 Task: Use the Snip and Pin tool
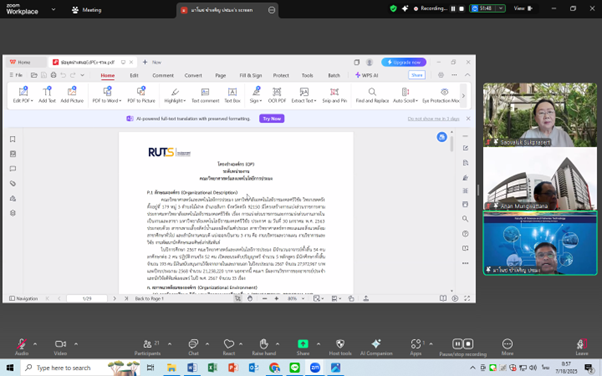(x=334, y=94)
